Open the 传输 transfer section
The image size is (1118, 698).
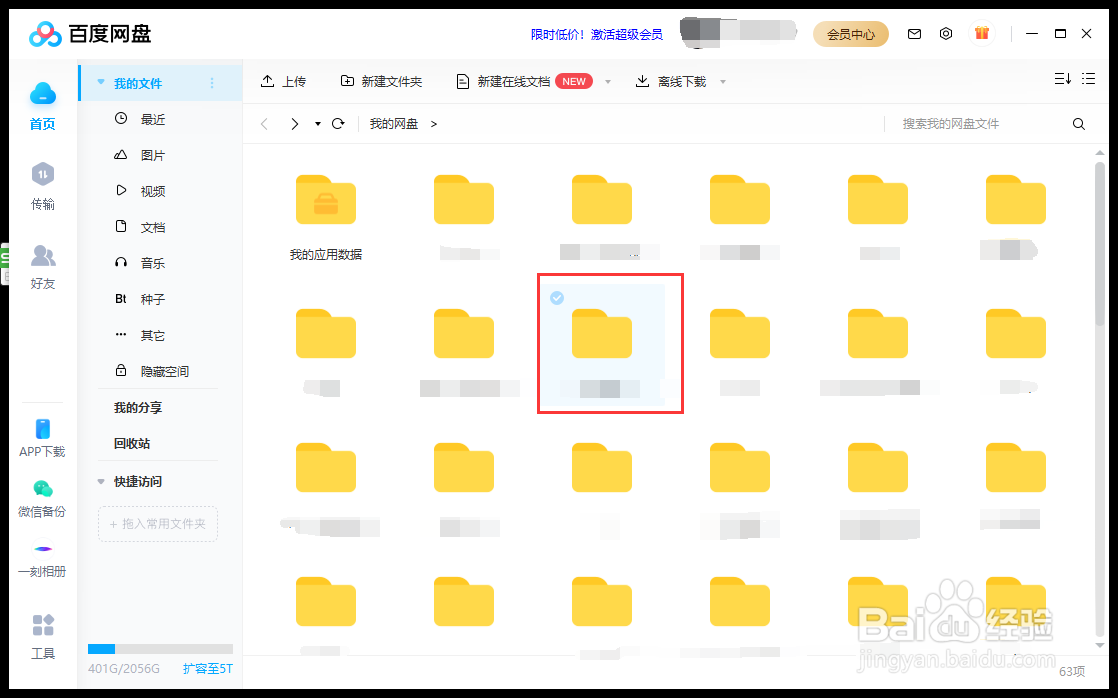coord(43,186)
